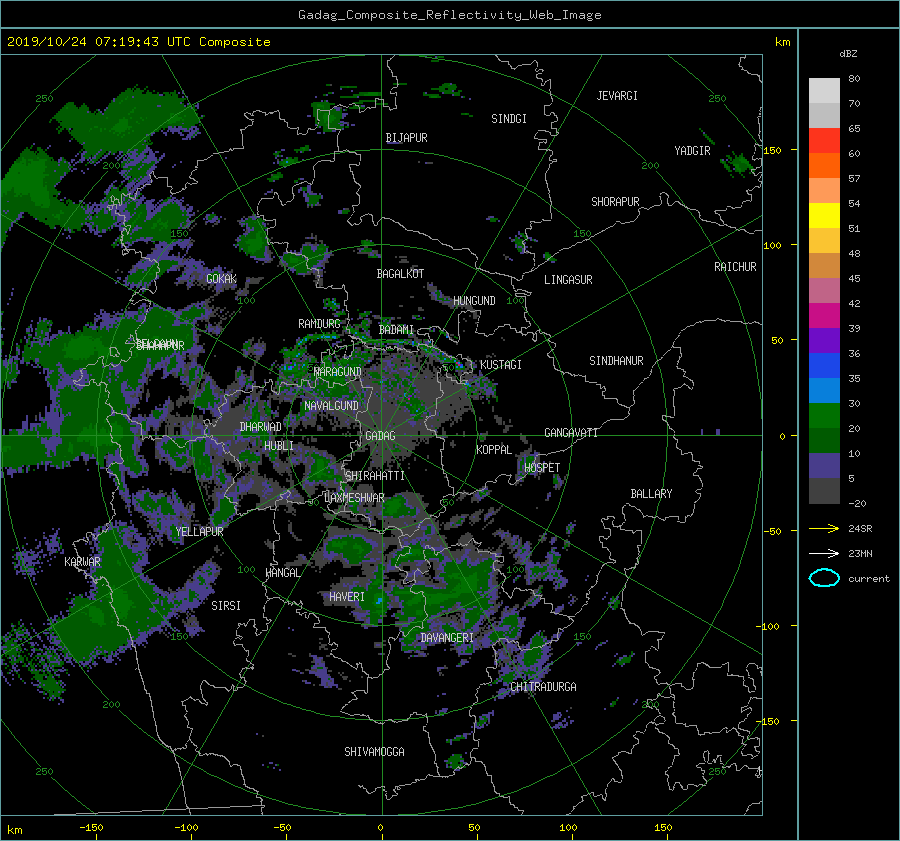Click the YADGIR city label
Viewport: 900px width, 841px height.
692,151
